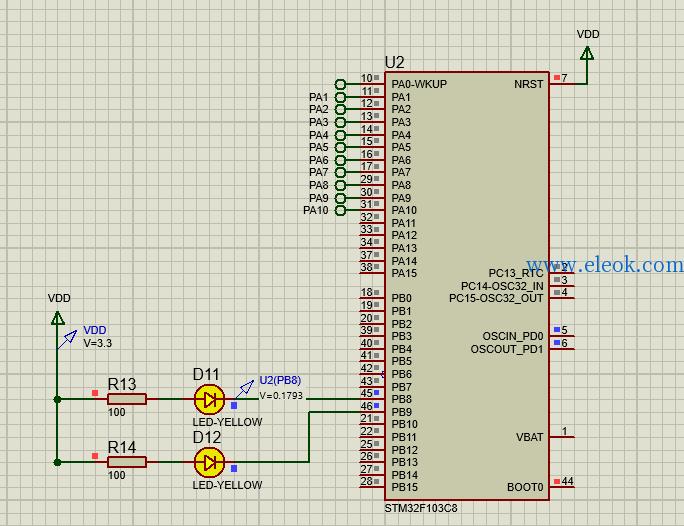Select the VDD power terminal above R13
The height and width of the screenshot is (526, 684).
[x=57, y=318]
